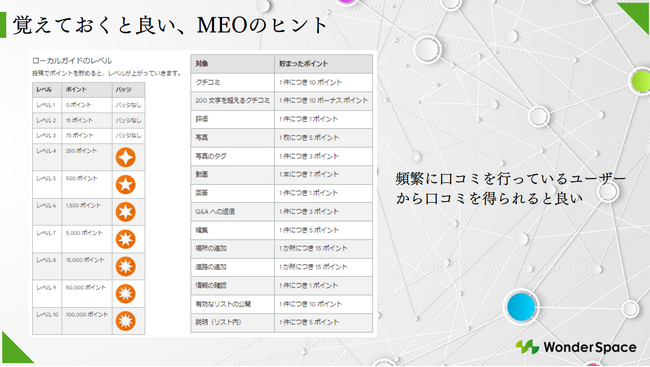Click the Level 7 orange badge icon

[125, 239]
